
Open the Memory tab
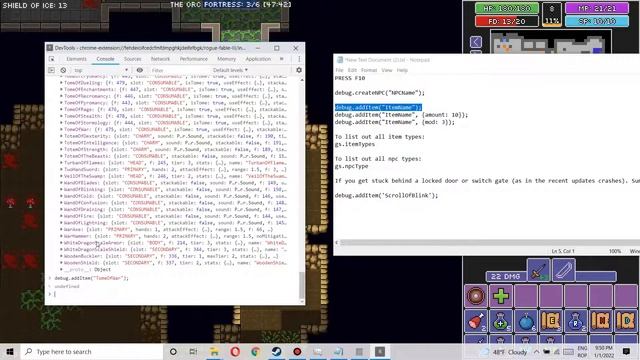point(227,59)
